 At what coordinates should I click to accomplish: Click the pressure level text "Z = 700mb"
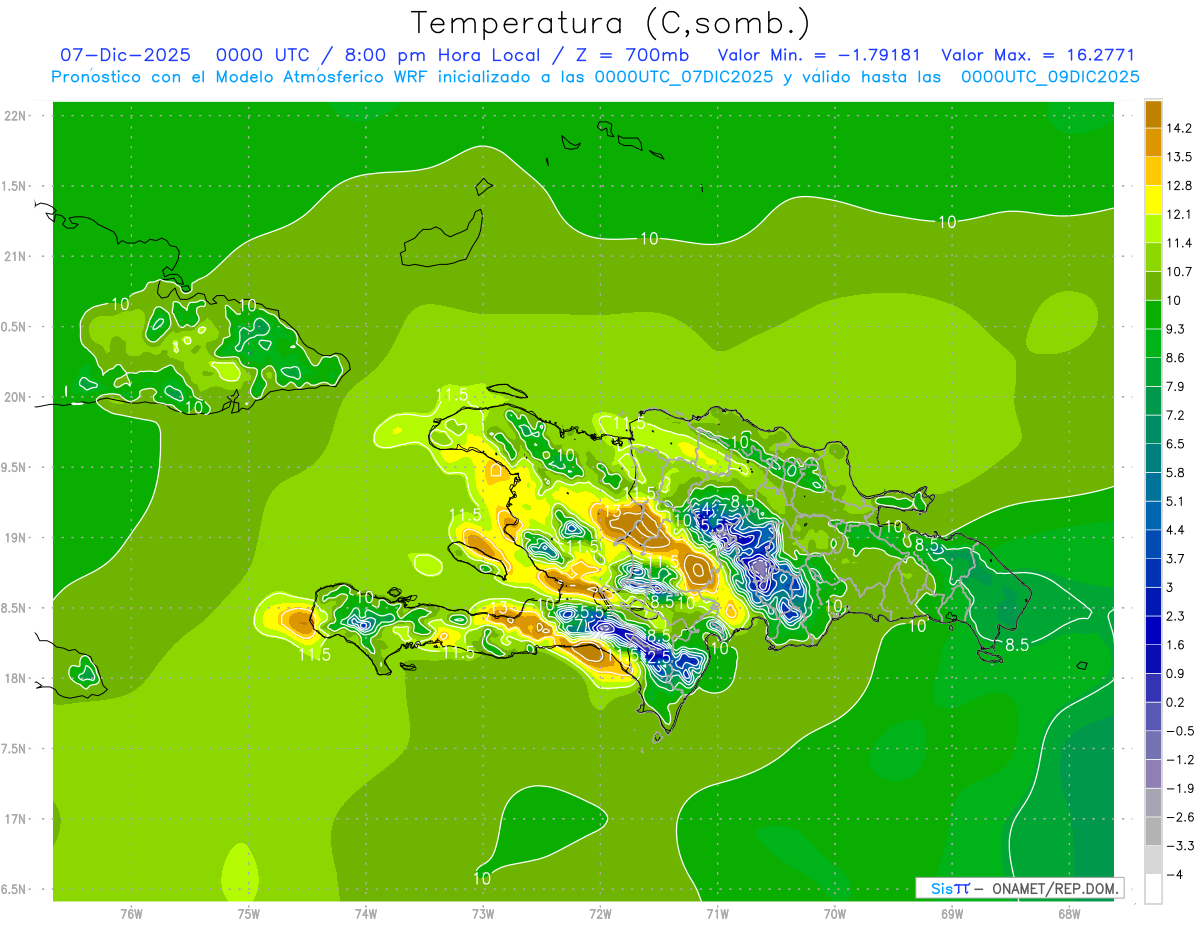click(x=632, y=55)
